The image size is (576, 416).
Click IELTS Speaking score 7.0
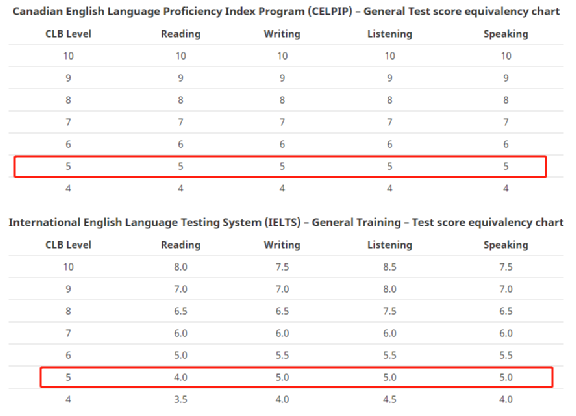click(x=506, y=289)
